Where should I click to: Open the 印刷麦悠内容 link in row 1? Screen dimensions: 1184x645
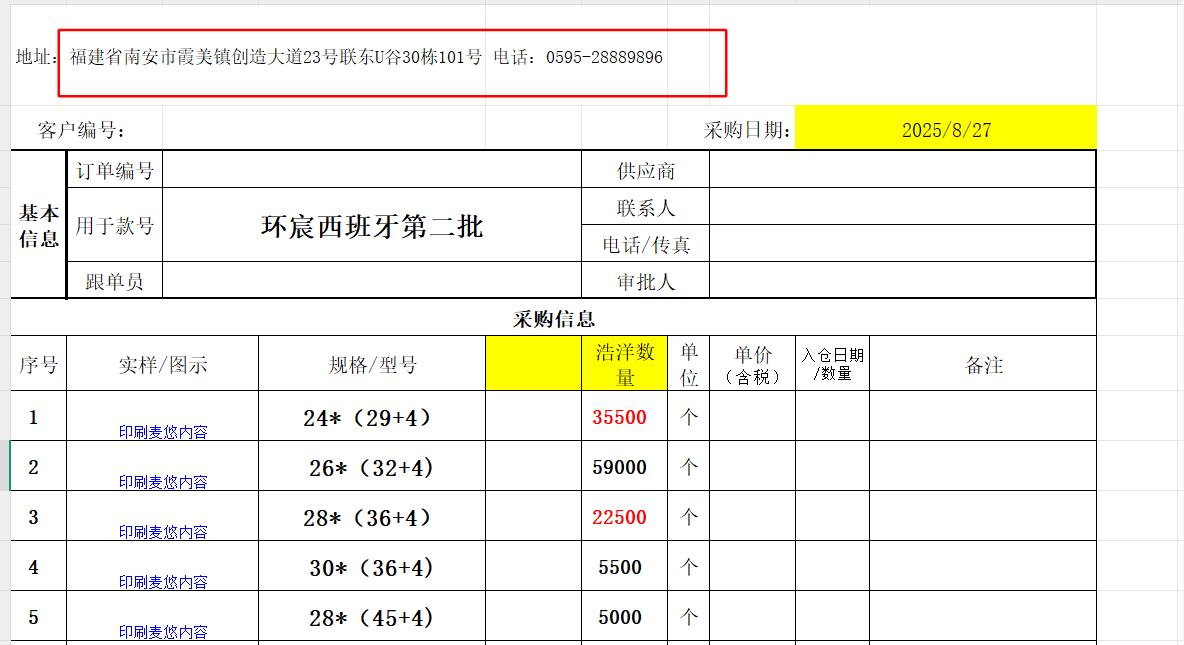click(x=163, y=432)
